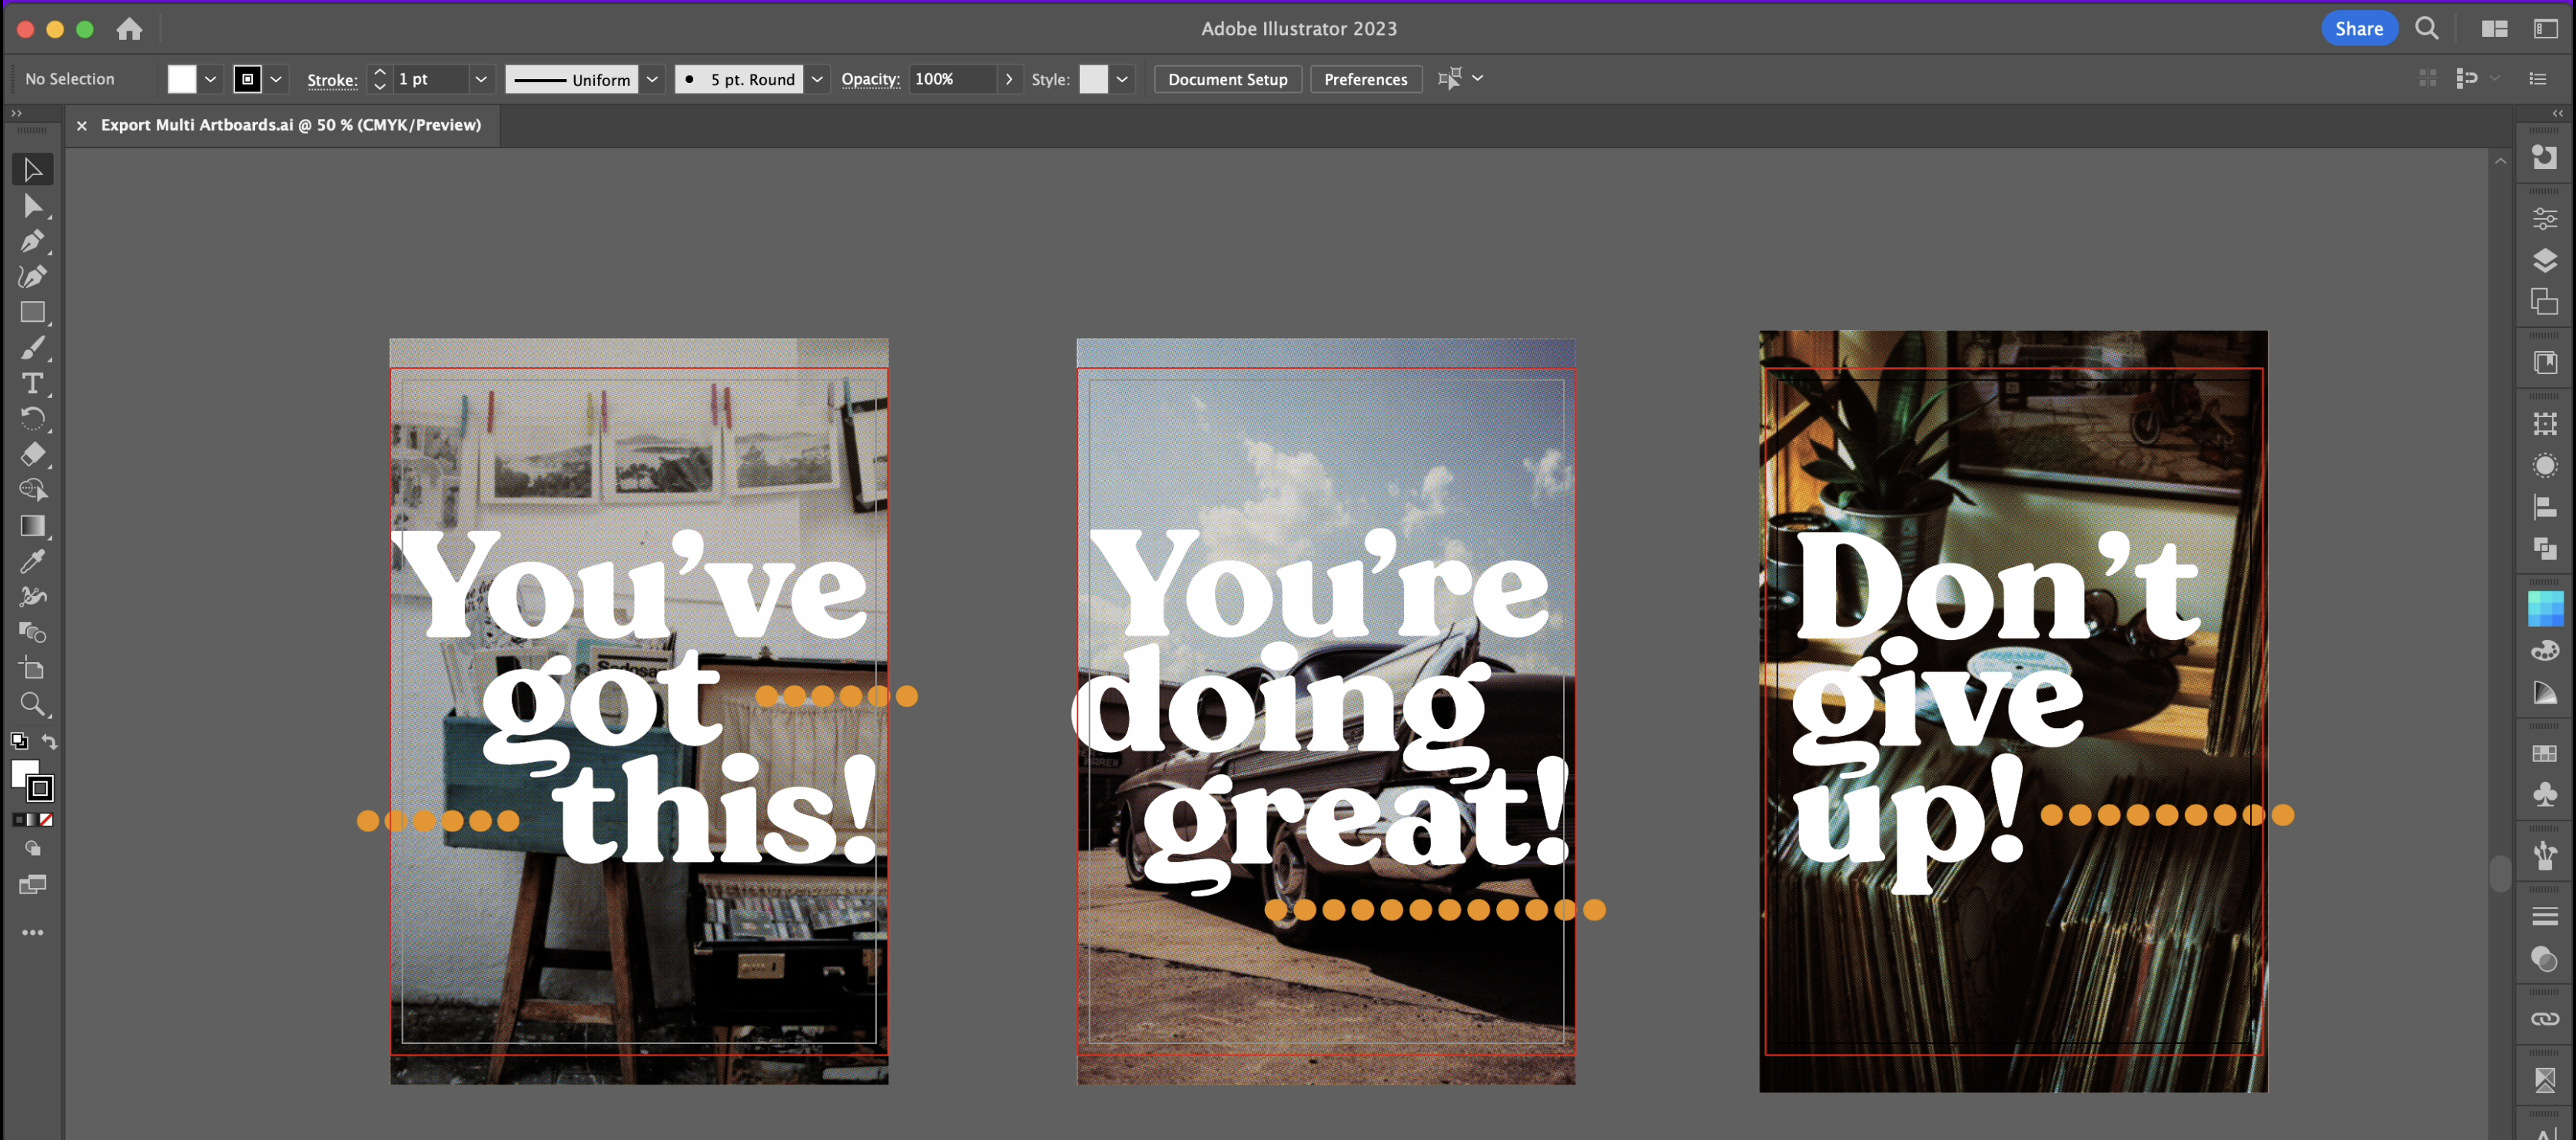Image resolution: width=2576 pixels, height=1140 pixels.
Task: Open Preferences from the control bar
Action: 1365,79
